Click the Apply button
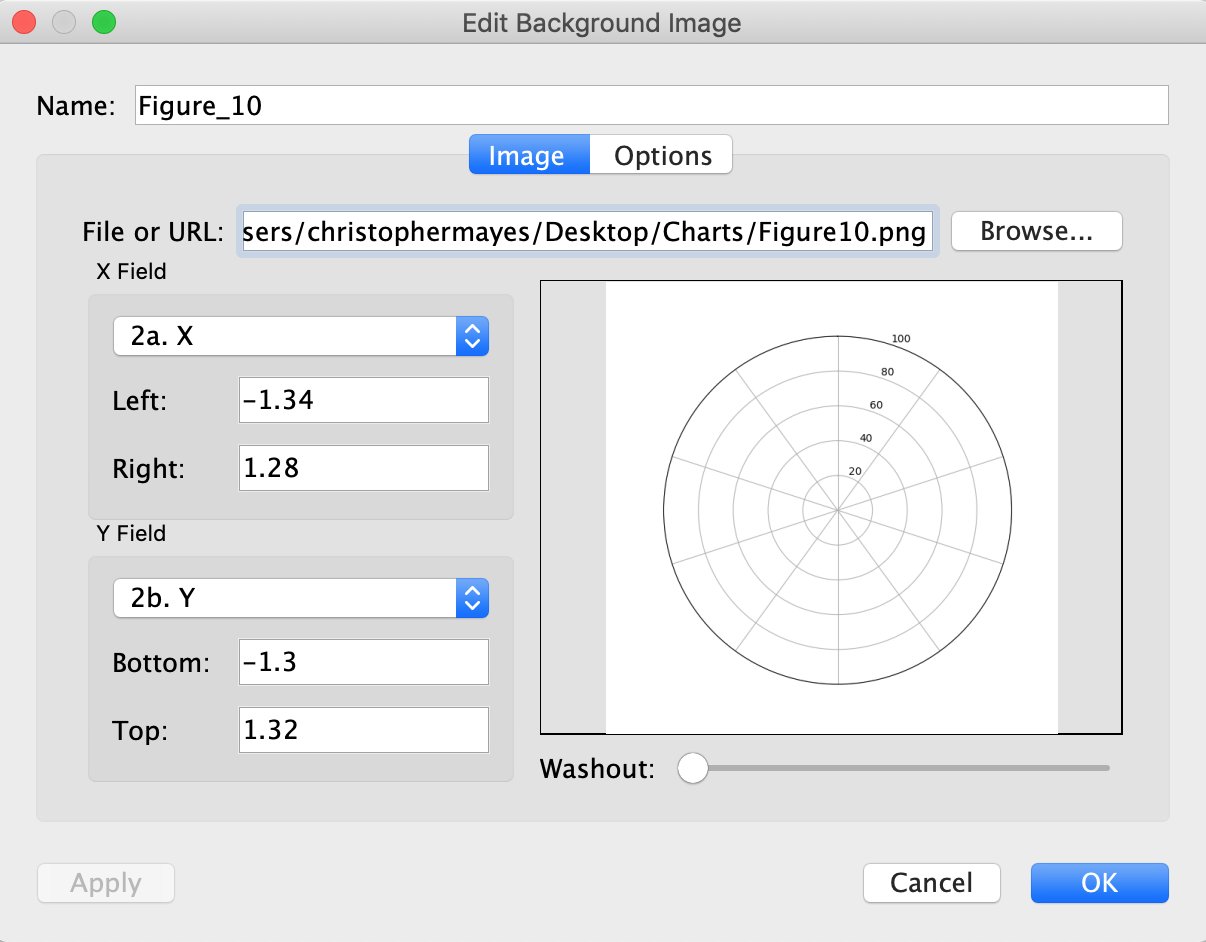 pyautogui.click(x=106, y=883)
